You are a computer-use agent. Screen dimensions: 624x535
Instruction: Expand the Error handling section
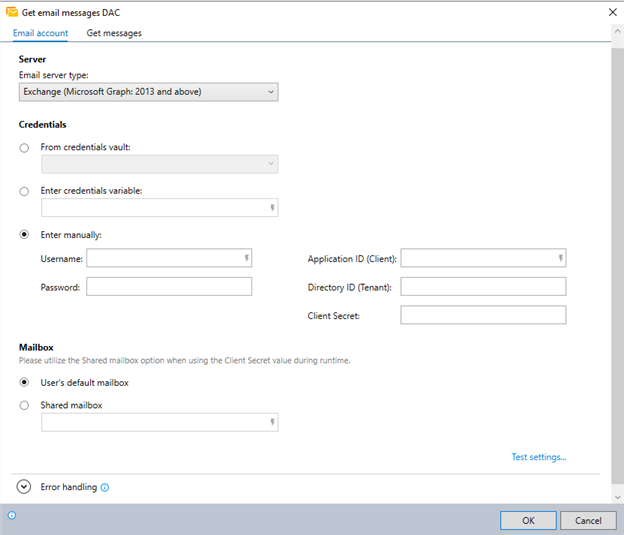(x=24, y=487)
